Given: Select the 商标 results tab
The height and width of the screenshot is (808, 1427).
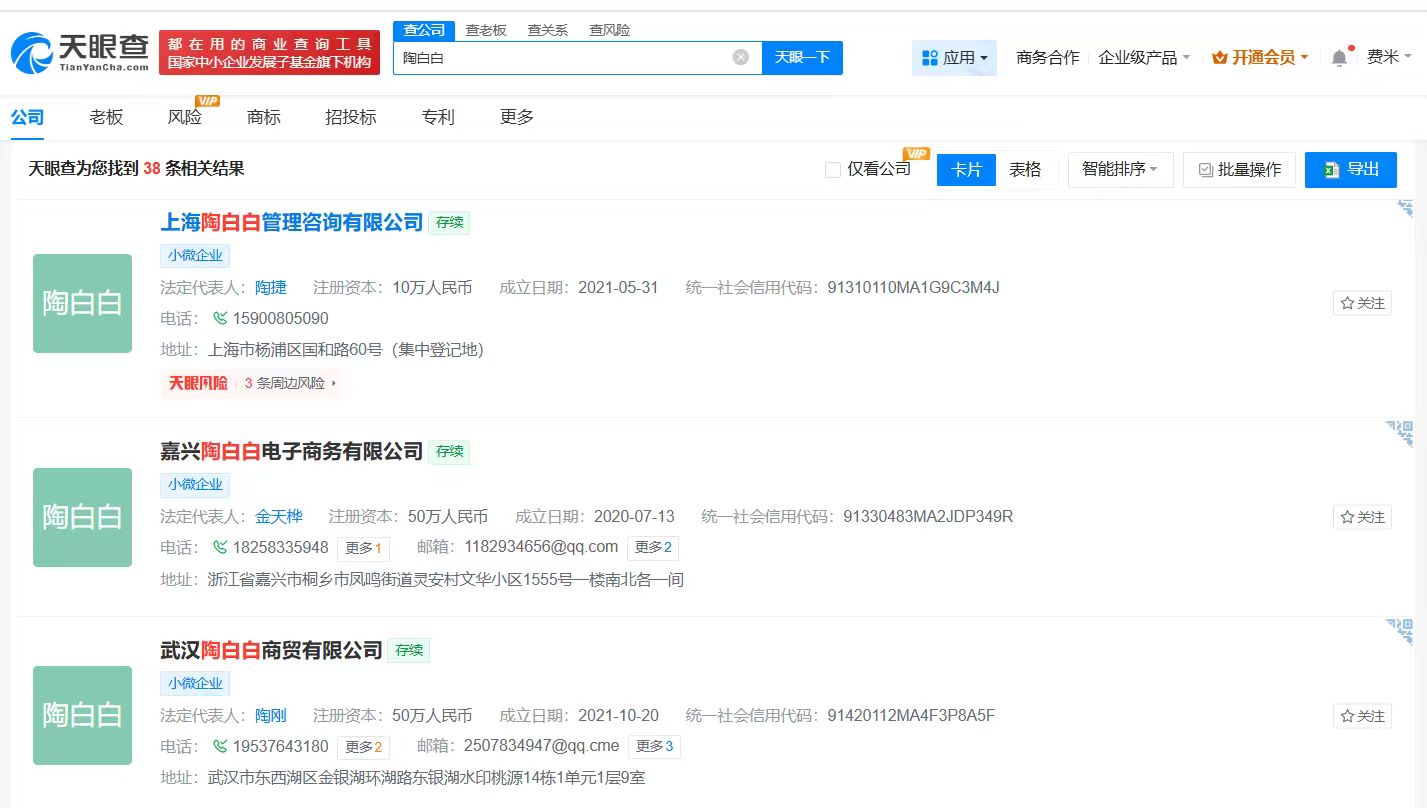Looking at the screenshot, I should coord(264,118).
